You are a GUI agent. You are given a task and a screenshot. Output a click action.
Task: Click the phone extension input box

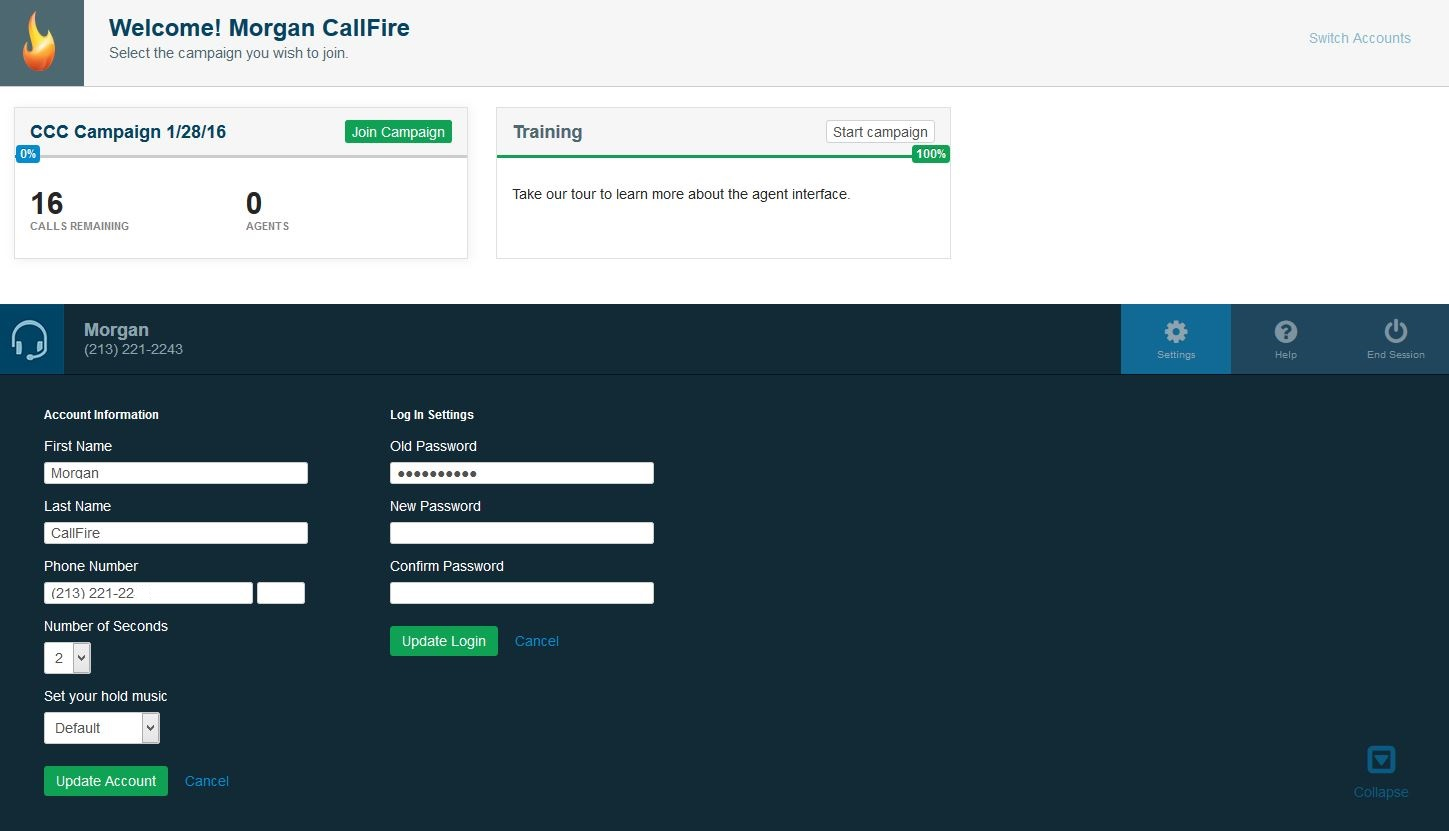[x=281, y=592]
